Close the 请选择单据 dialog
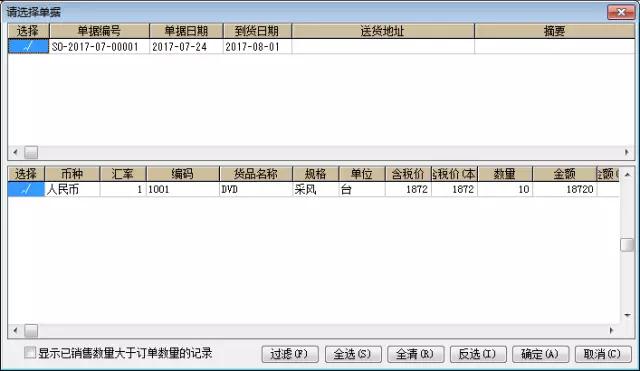This screenshot has width=640, height=371. (x=621, y=12)
